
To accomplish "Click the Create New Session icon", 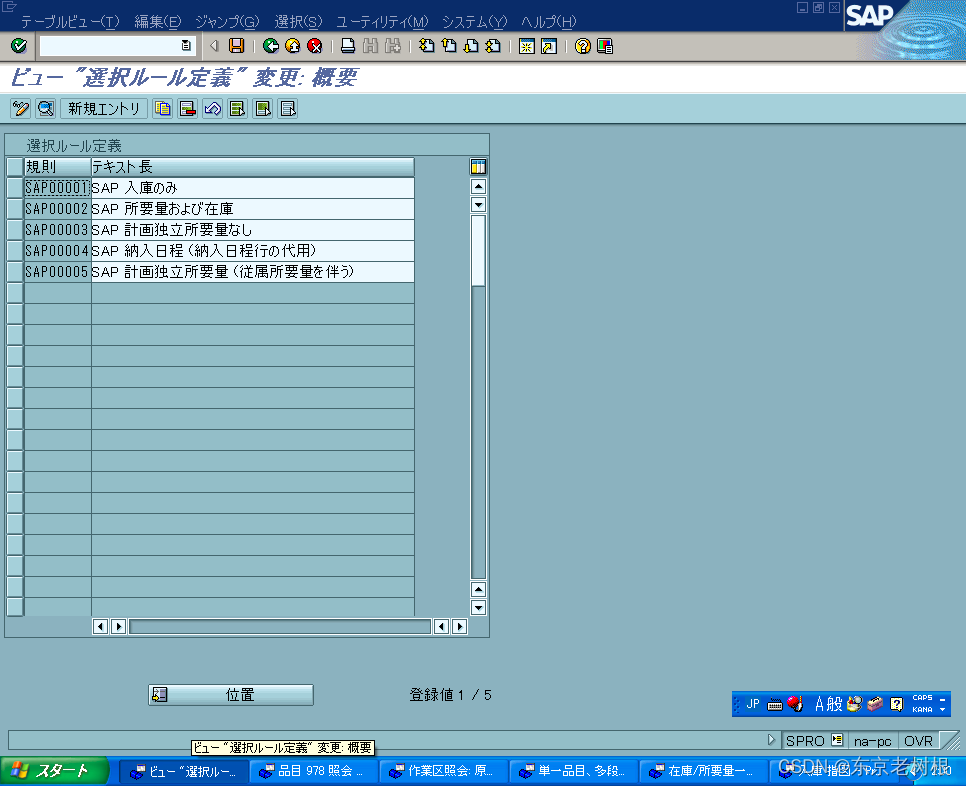I will click(525, 45).
